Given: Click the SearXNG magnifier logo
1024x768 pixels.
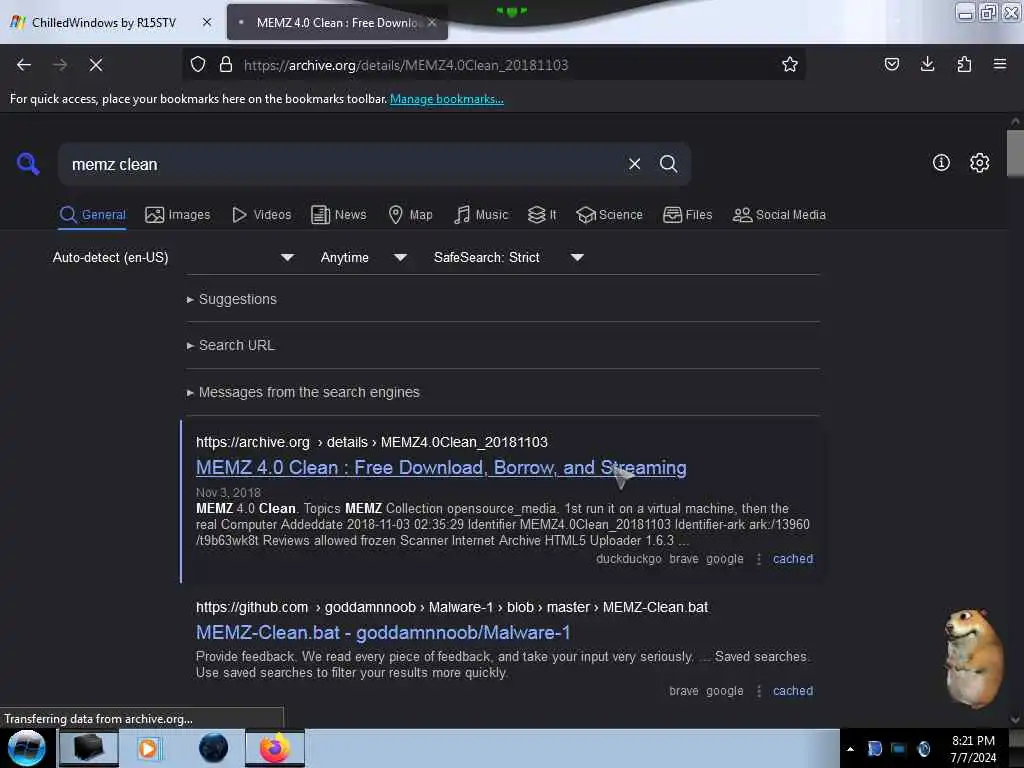Looking at the screenshot, I should [x=27, y=163].
